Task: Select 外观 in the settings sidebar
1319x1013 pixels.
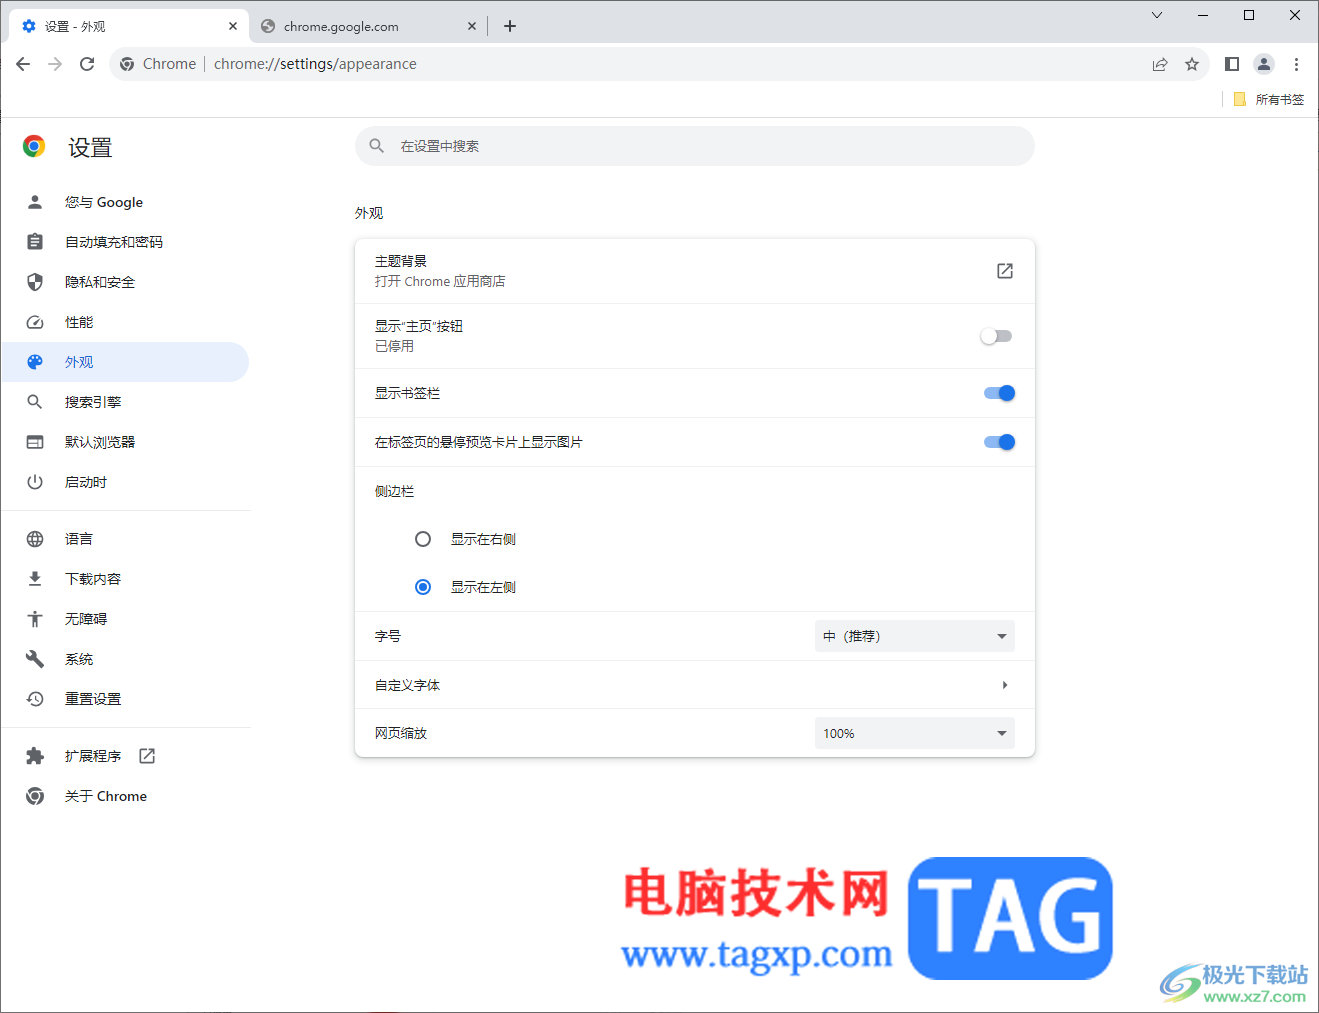Action: (125, 362)
